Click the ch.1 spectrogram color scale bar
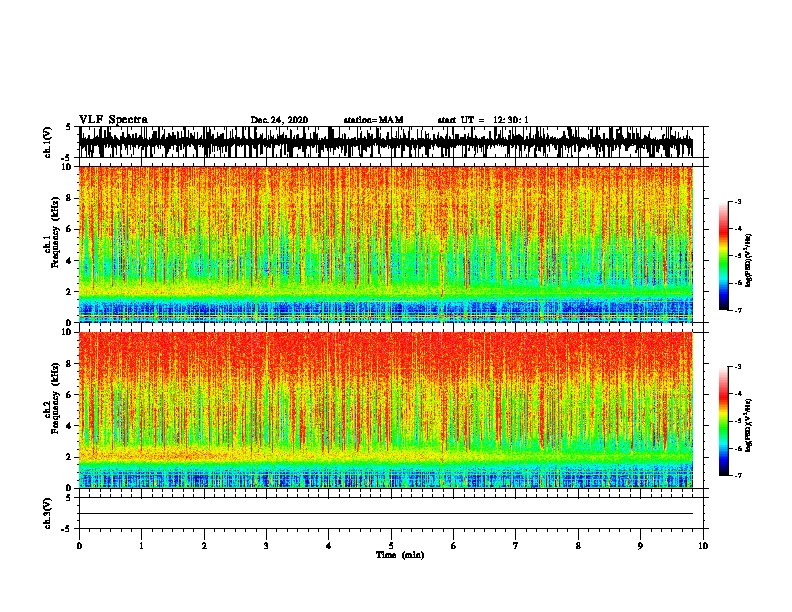The width and height of the screenshot is (792, 612). [723, 256]
